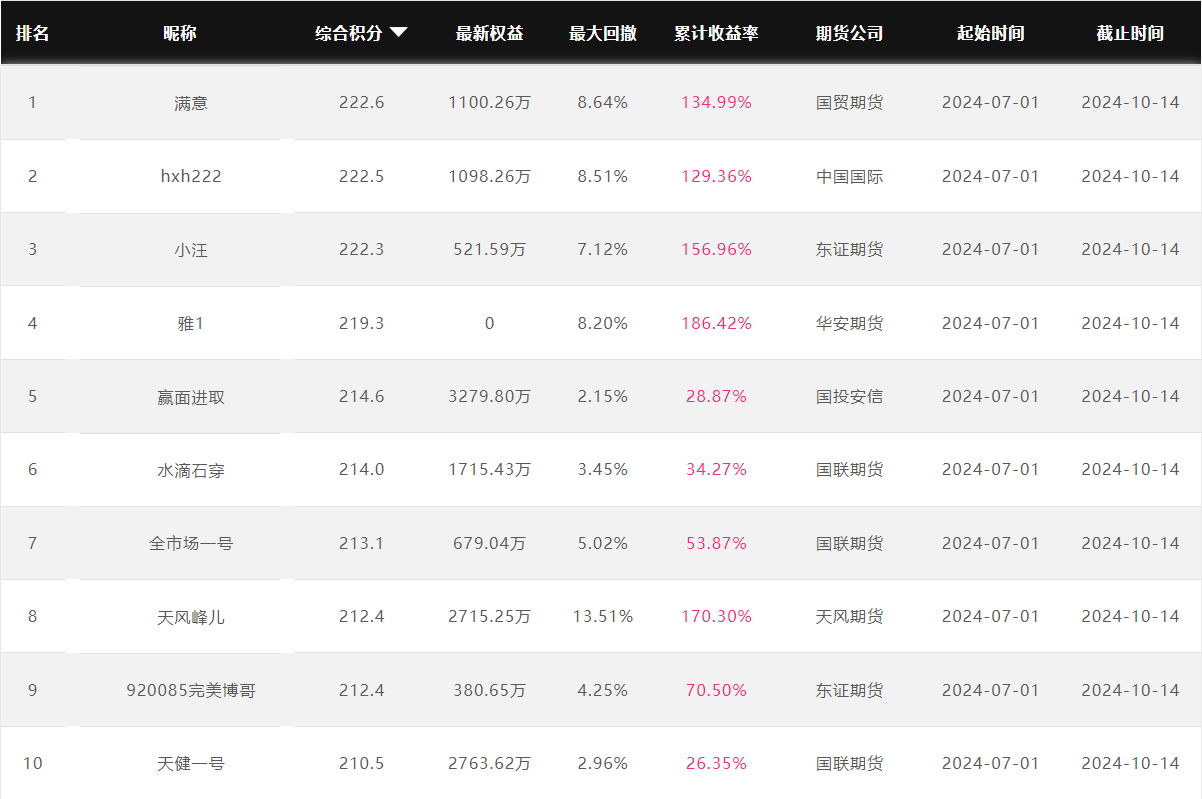Select the 累计收益率 column header
1202x799 pixels.
(716, 33)
